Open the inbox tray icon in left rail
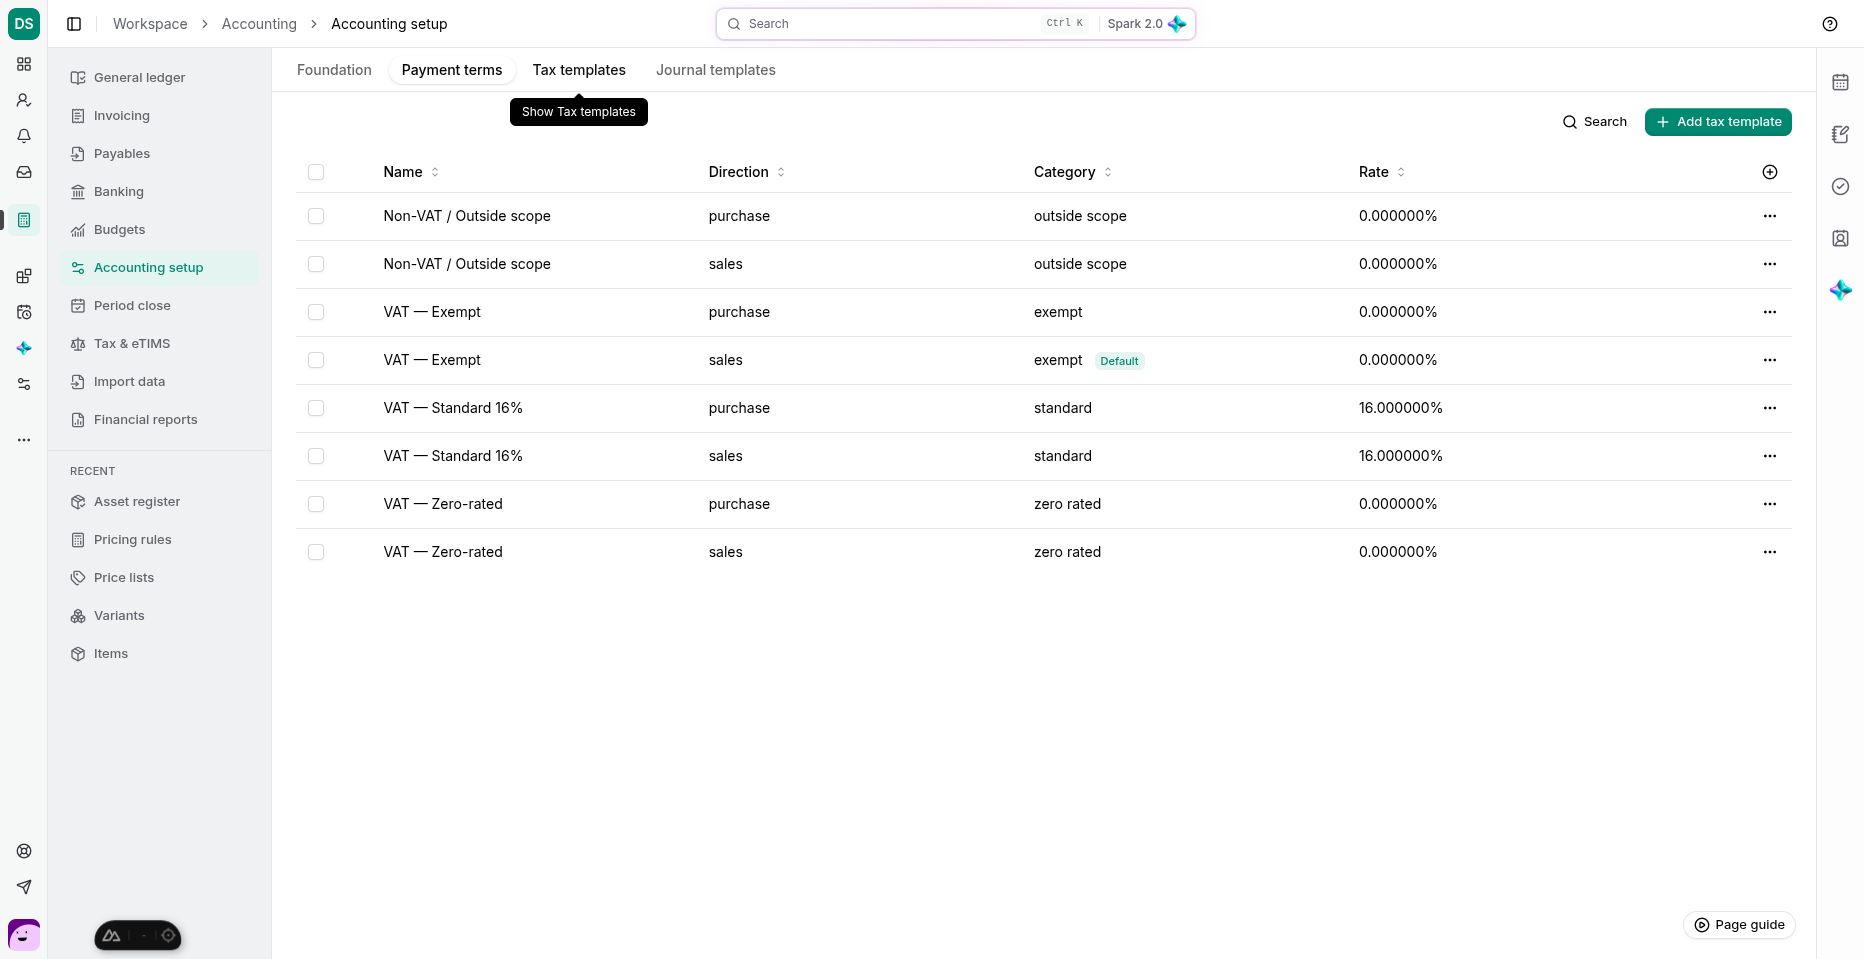 [x=24, y=172]
